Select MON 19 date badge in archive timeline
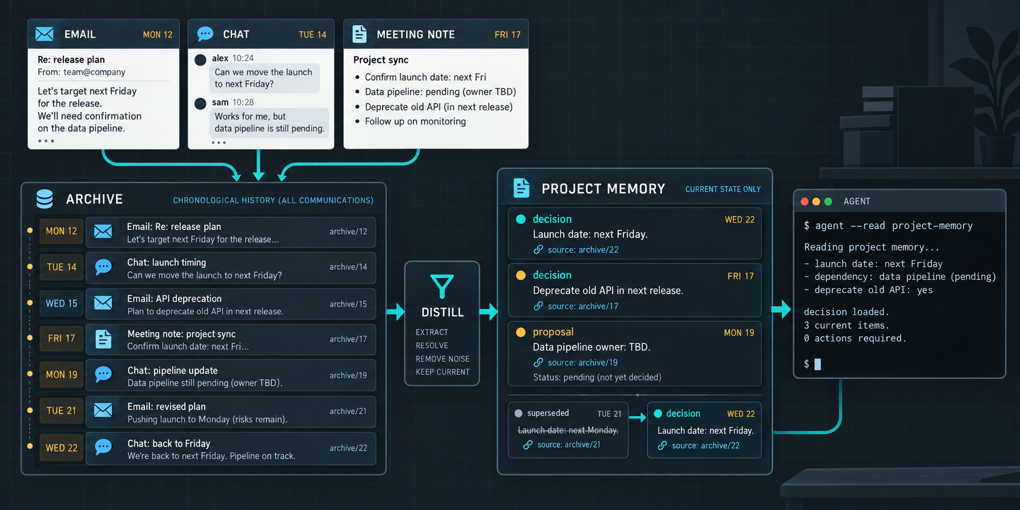This screenshot has height=510, width=1020. [x=62, y=375]
